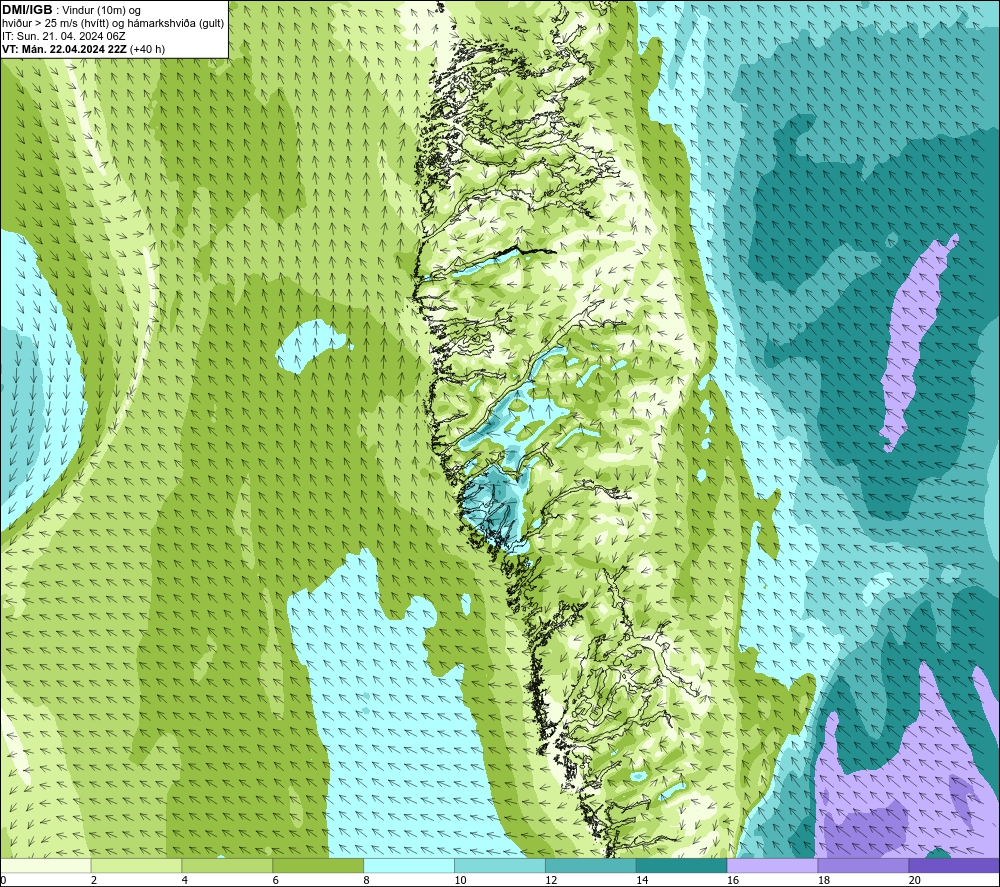The image size is (1000, 887).
Task: Click the '6' label on the color scale
Action: [276, 880]
